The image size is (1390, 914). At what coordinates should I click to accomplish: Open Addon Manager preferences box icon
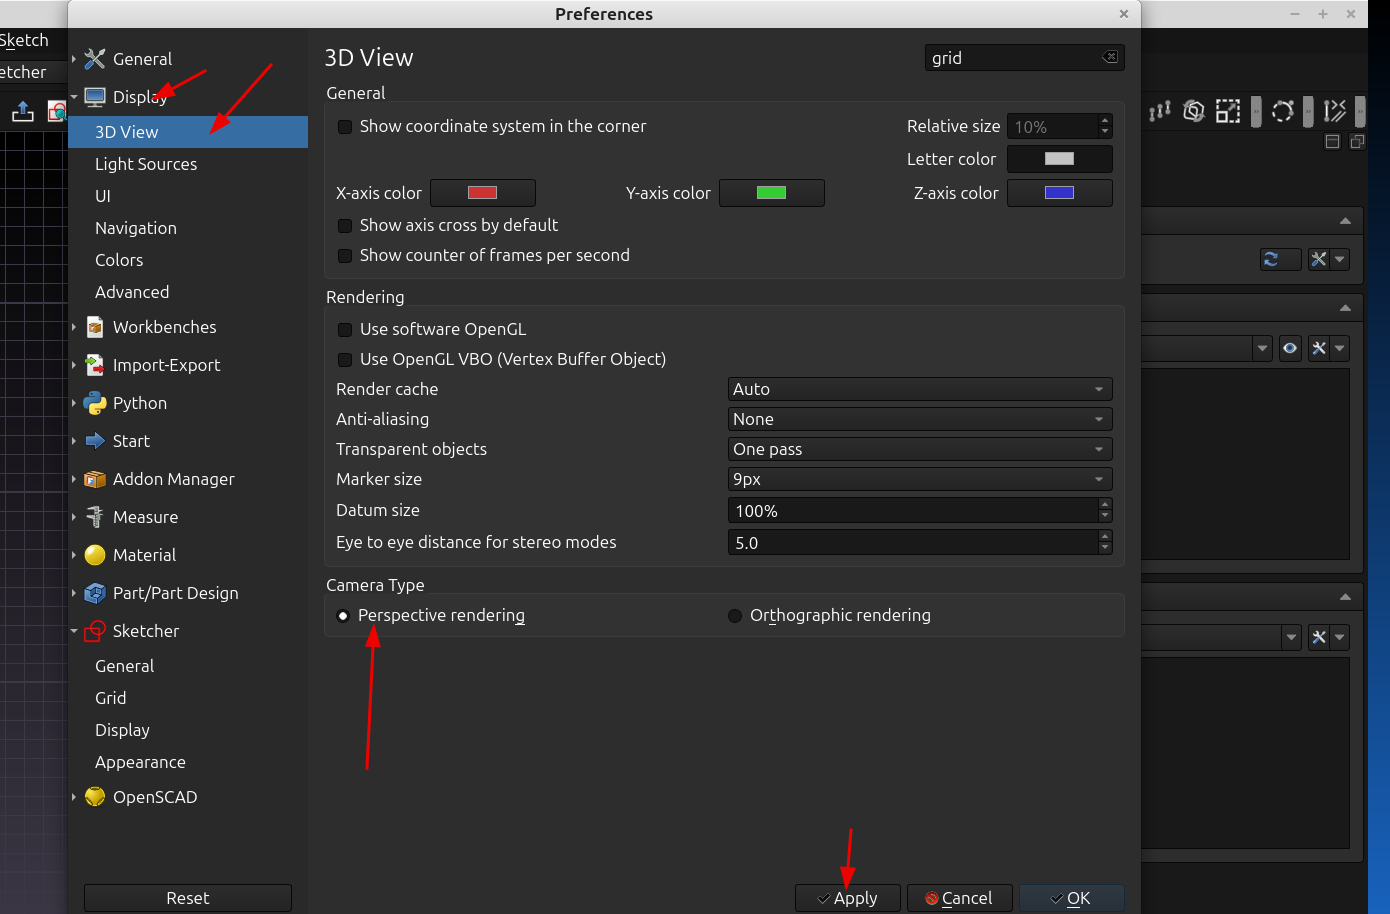coord(95,479)
